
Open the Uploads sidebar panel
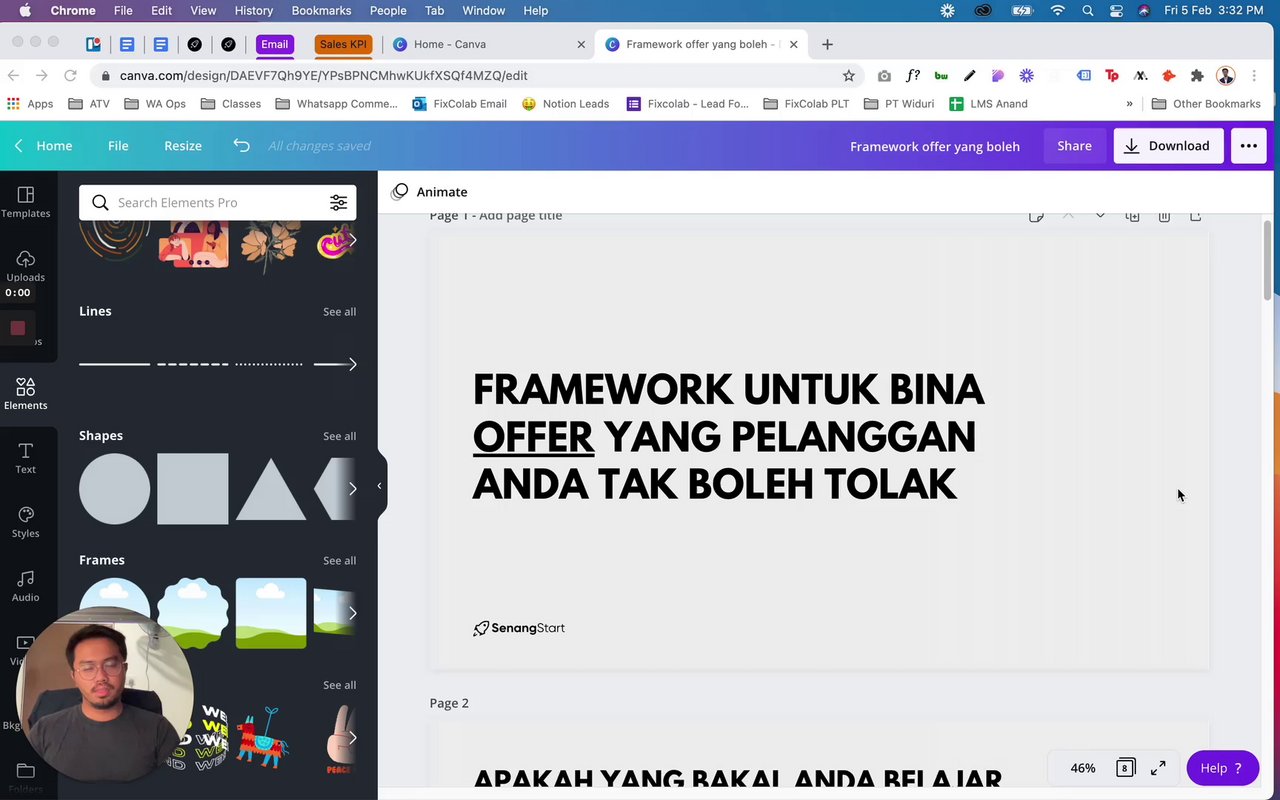point(26,266)
